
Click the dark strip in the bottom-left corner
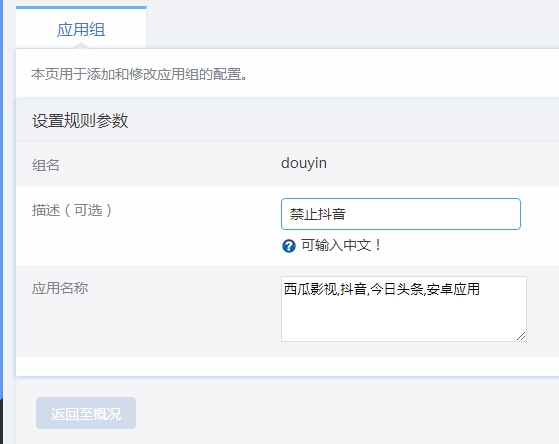[1, 421]
